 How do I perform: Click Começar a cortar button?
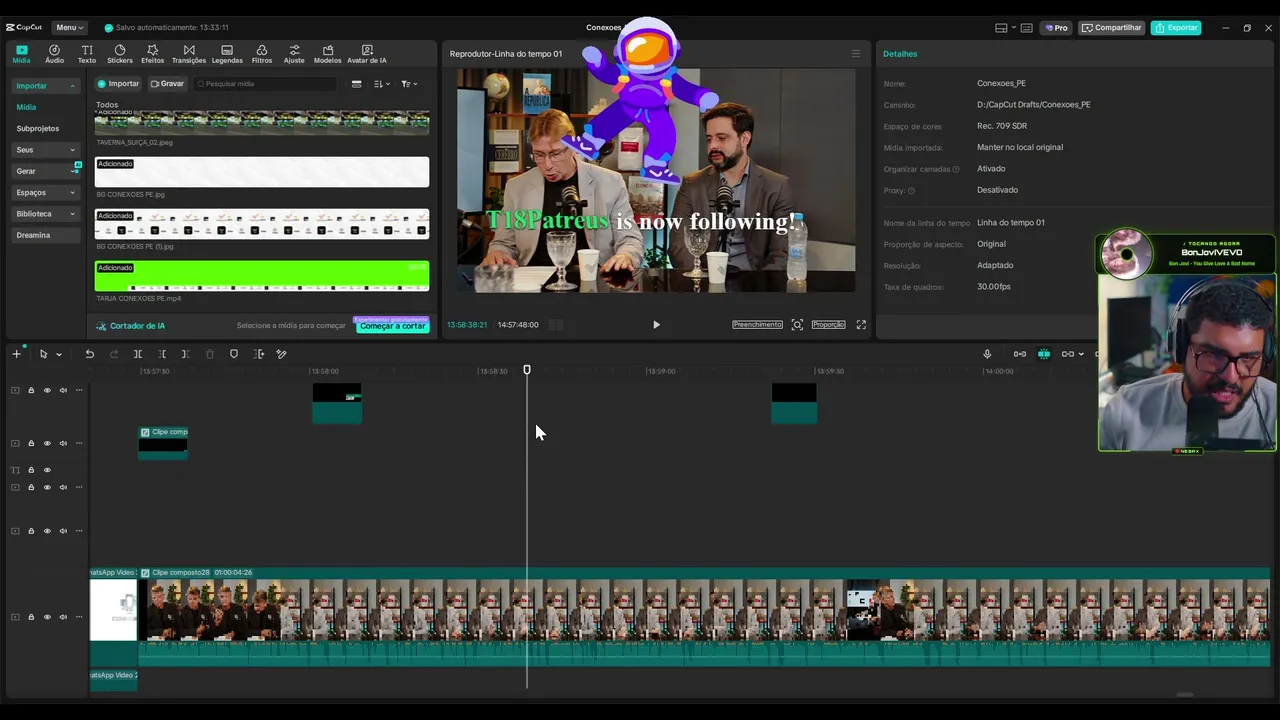pos(392,326)
